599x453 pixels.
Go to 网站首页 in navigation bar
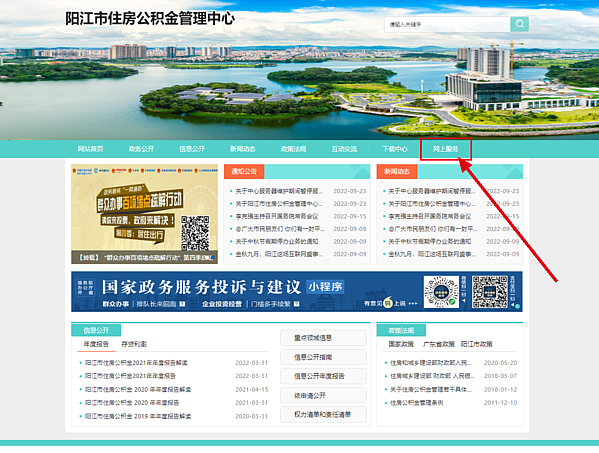pos(91,149)
